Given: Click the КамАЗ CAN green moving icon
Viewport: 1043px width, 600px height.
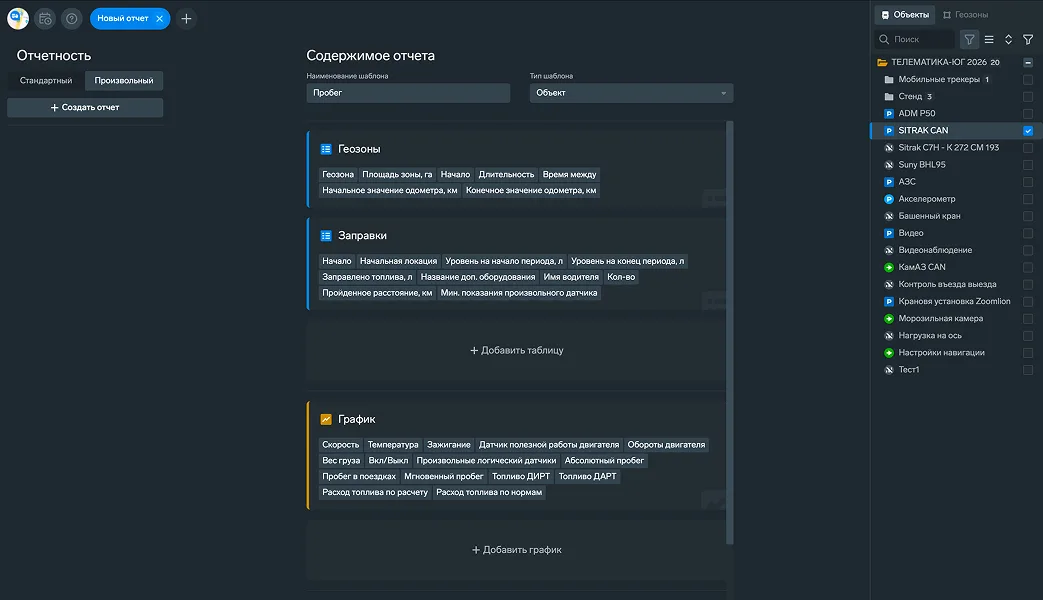Looking at the screenshot, I should [x=889, y=267].
